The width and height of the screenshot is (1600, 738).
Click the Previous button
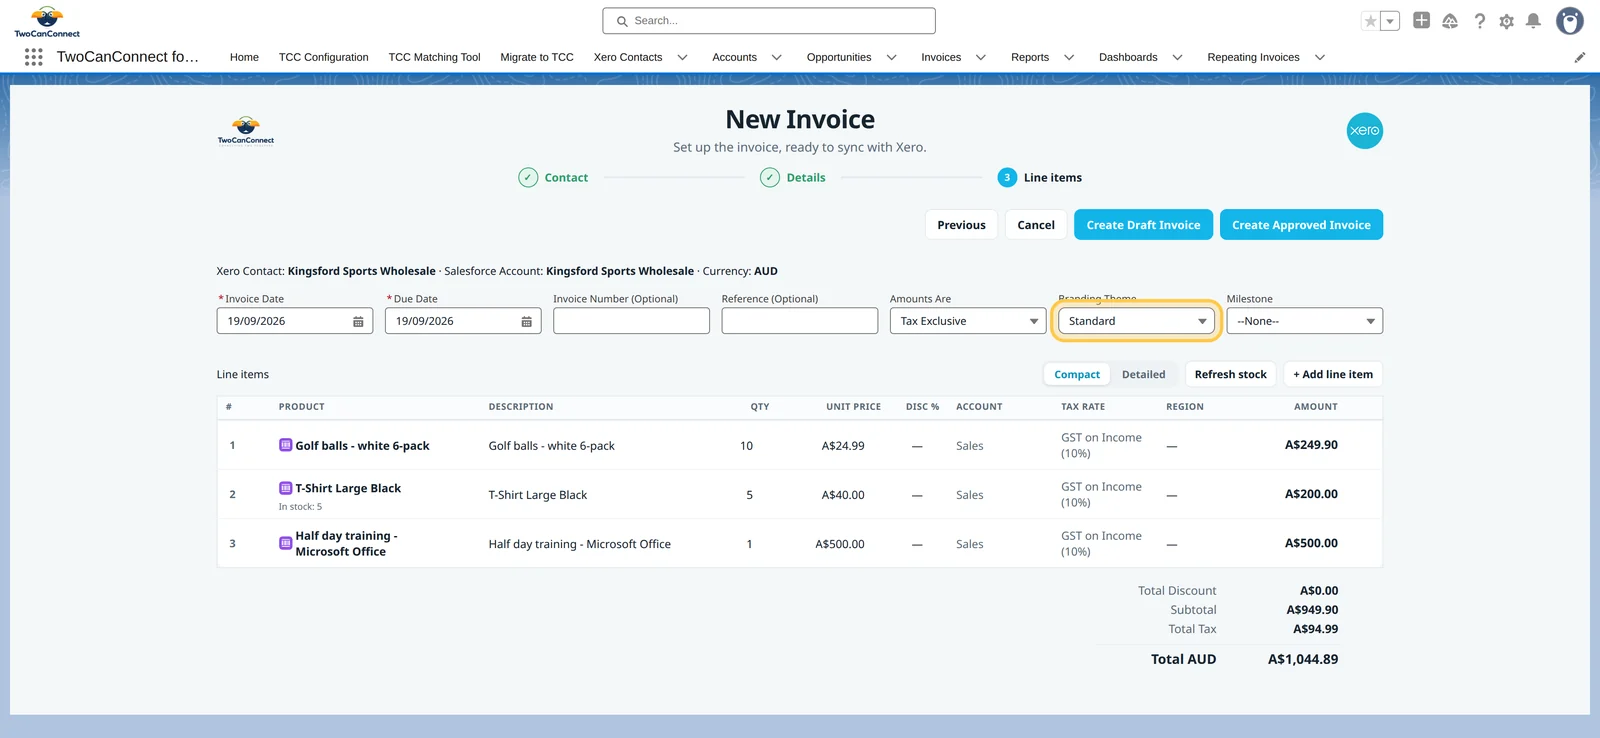tap(961, 225)
